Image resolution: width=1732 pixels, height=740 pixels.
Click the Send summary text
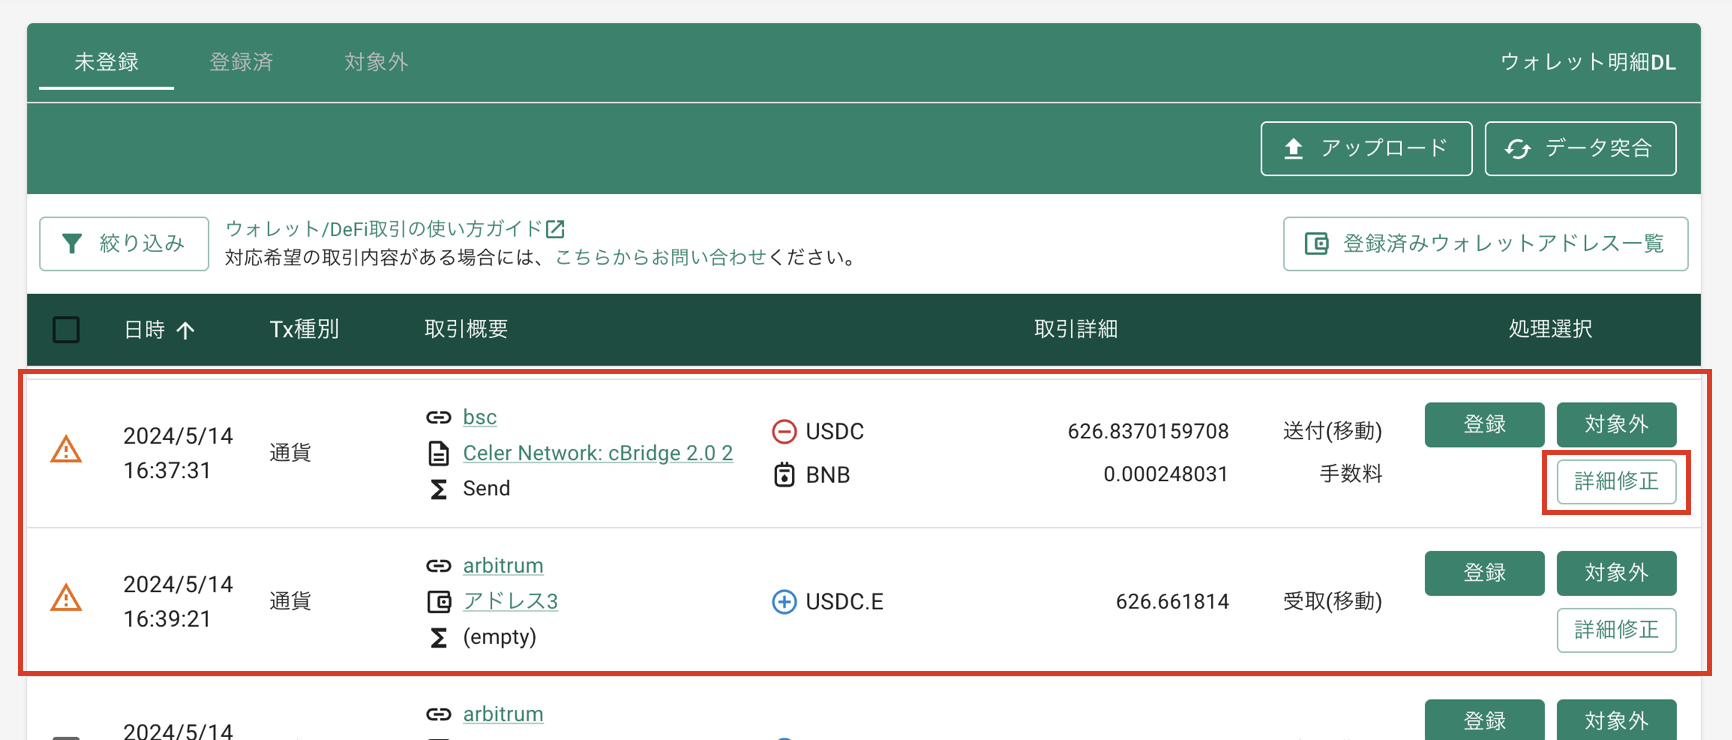coord(487,489)
